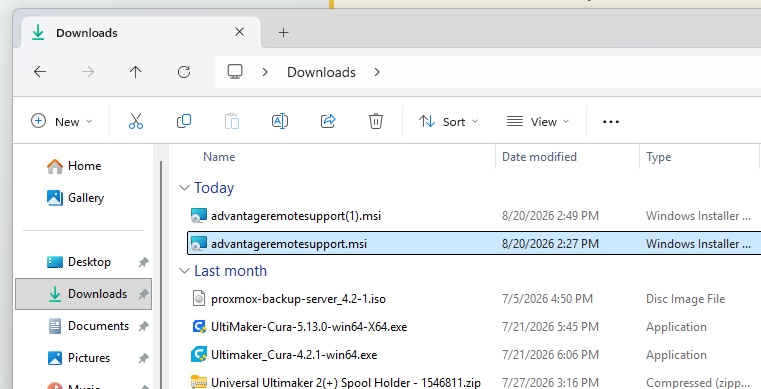761x389 pixels.
Task: Click the Cut scissors icon
Action: click(136, 121)
